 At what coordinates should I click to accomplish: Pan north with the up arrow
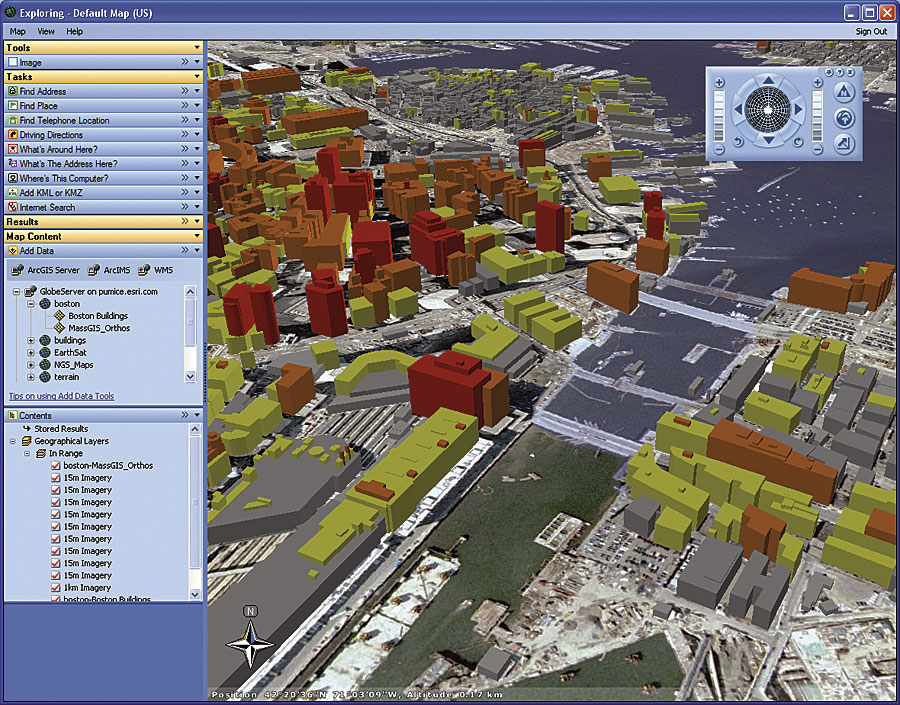(768, 80)
